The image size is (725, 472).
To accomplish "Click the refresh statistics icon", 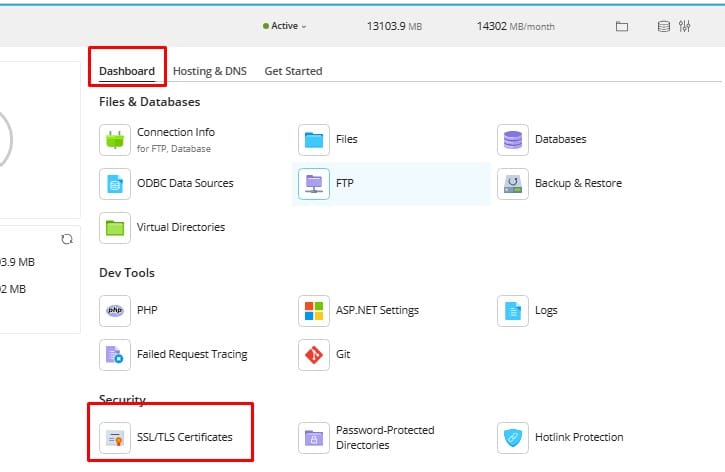I will point(67,240).
